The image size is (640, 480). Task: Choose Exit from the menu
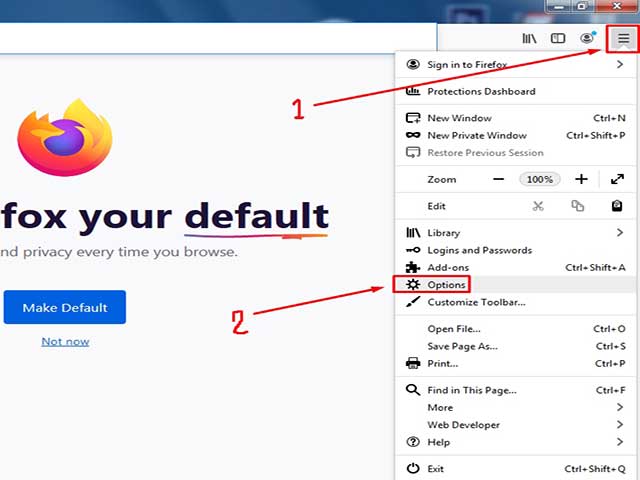pyautogui.click(x=515, y=469)
